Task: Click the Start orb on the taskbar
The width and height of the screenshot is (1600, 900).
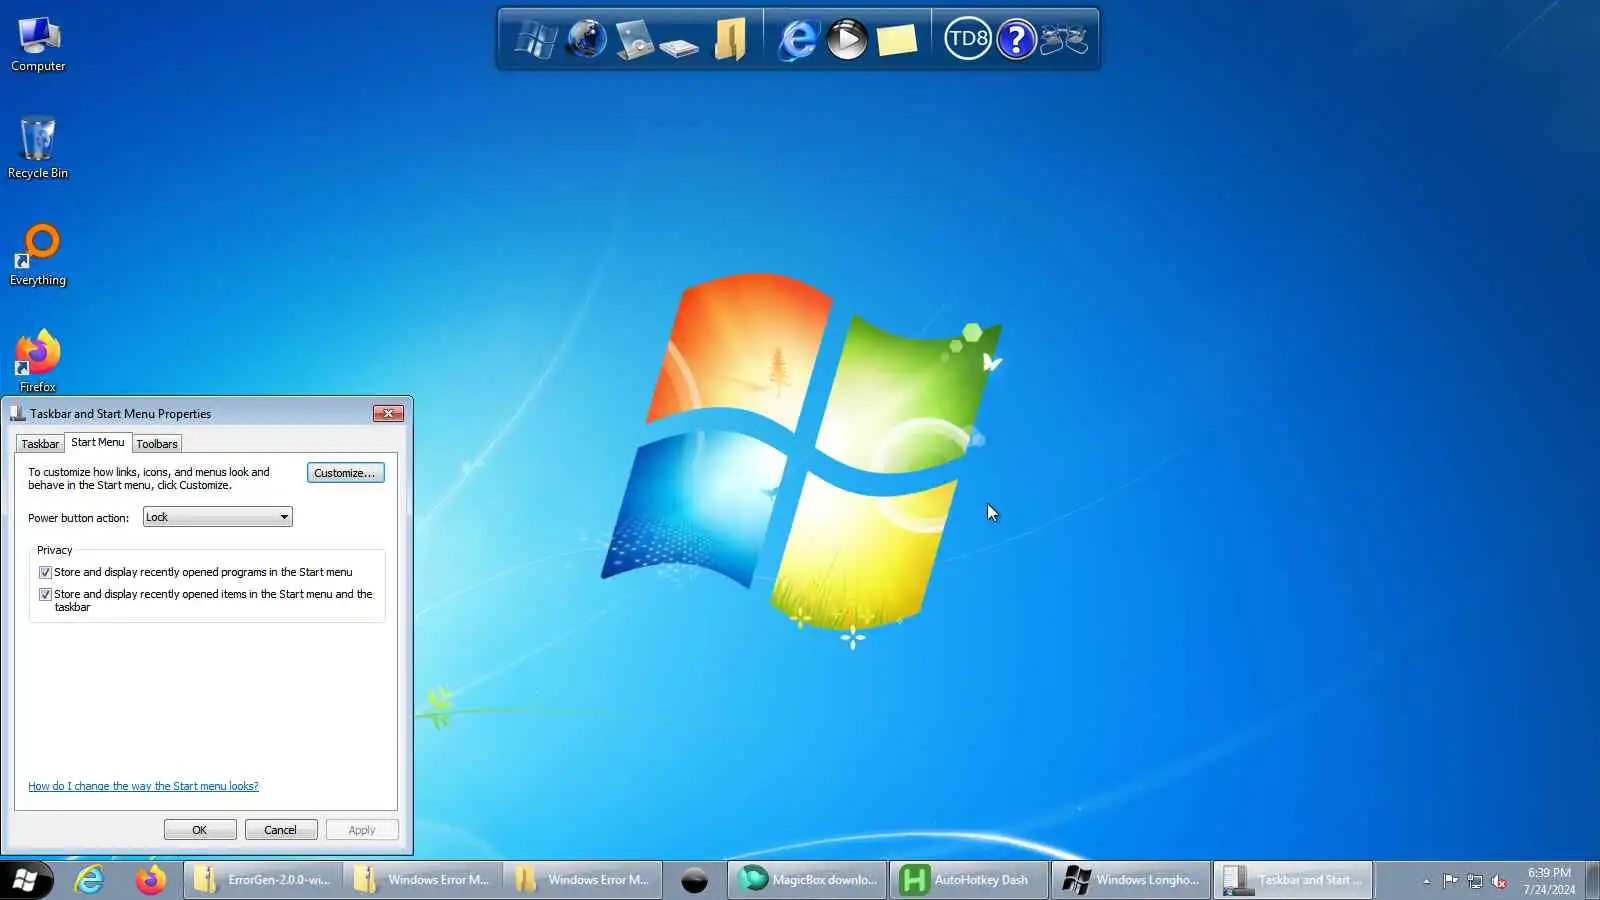Action: (26, 880)
